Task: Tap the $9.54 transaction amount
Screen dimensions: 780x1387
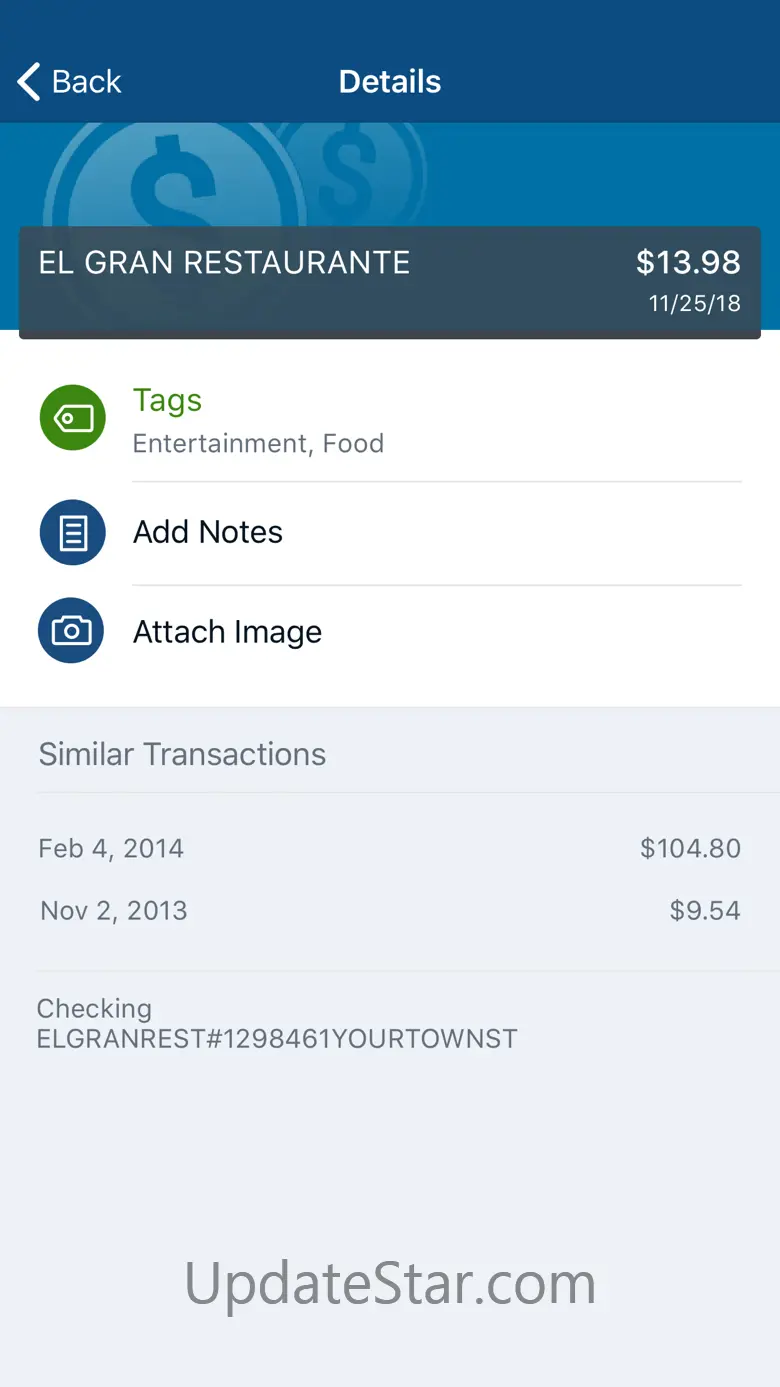Action: (x=705, y=911)
